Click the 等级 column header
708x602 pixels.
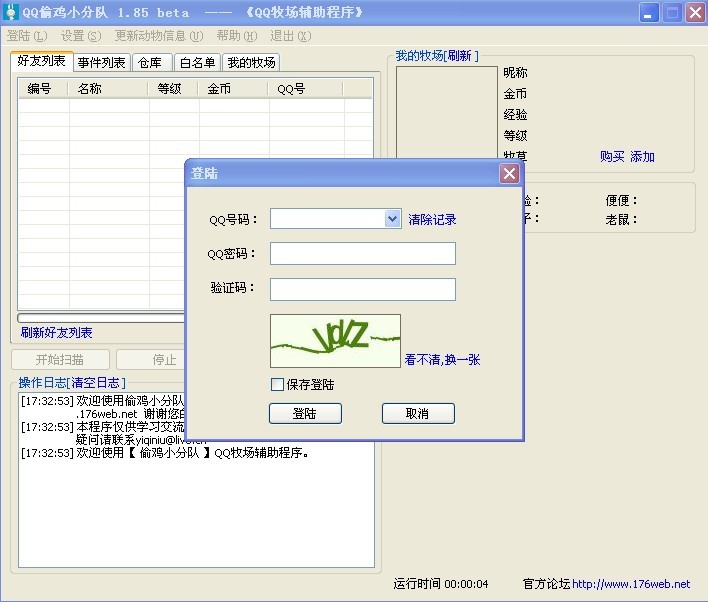173,89
